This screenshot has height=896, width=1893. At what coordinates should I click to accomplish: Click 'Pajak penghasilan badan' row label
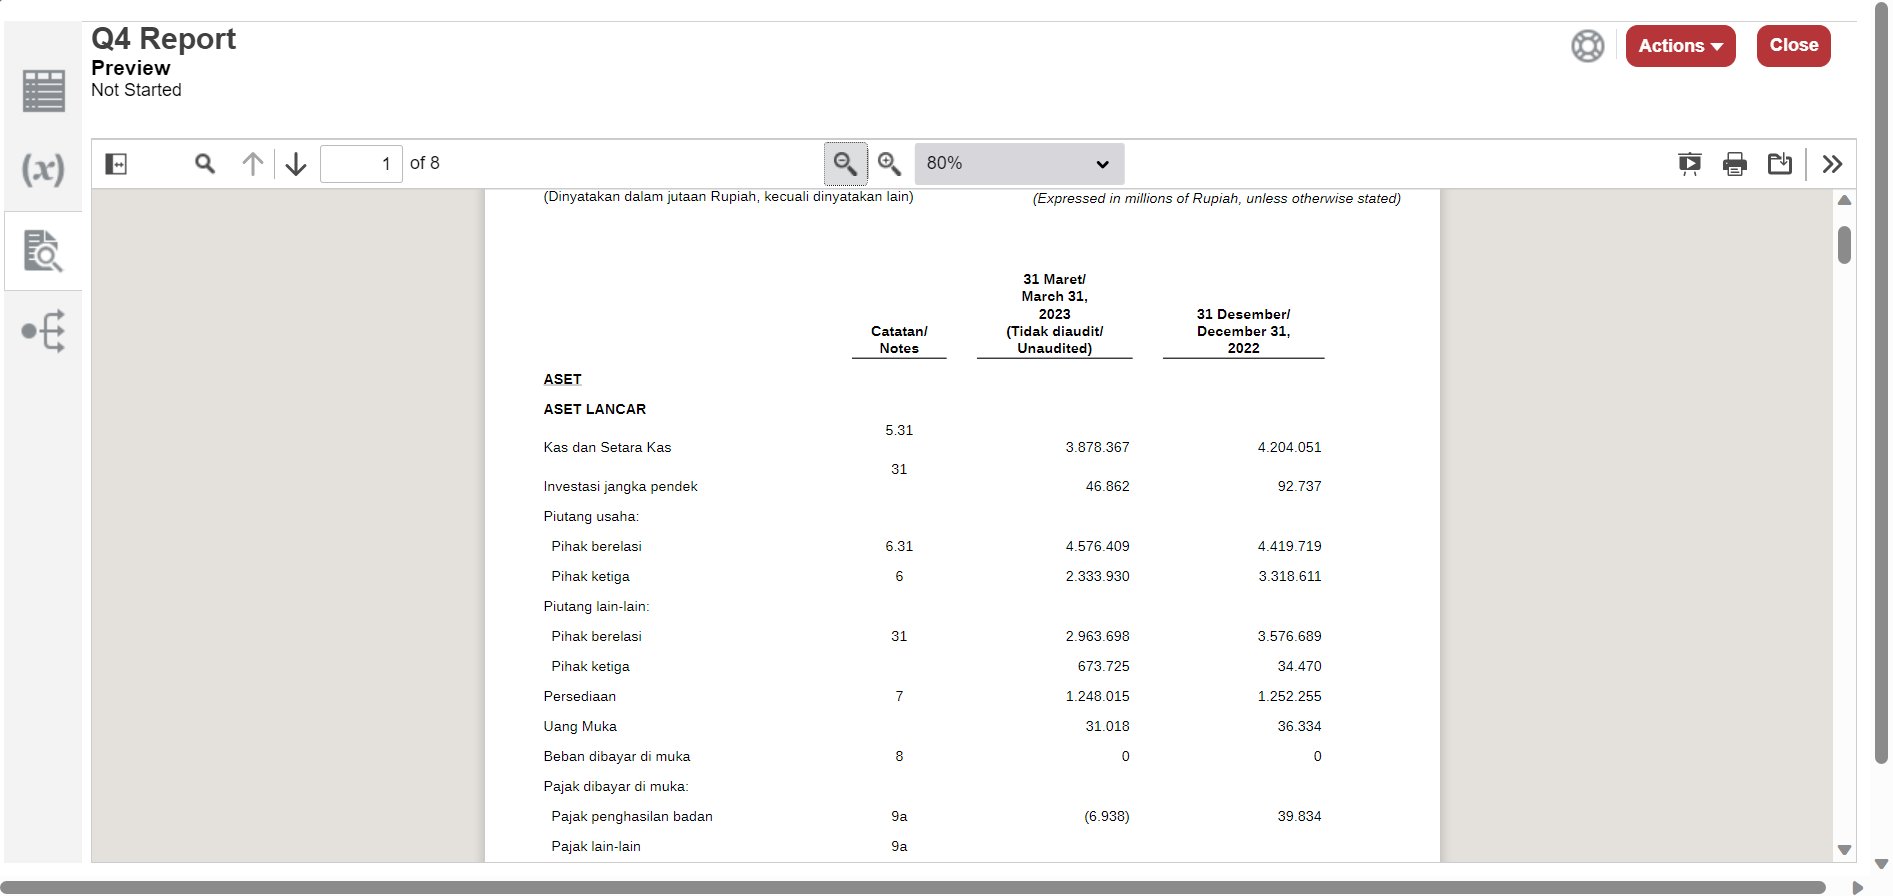click(x=632, y=817)
